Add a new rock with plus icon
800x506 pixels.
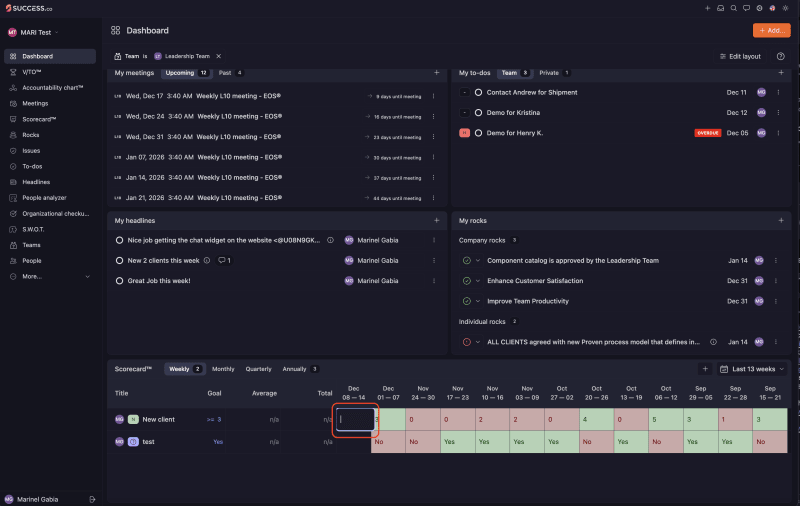click(781, 220)
